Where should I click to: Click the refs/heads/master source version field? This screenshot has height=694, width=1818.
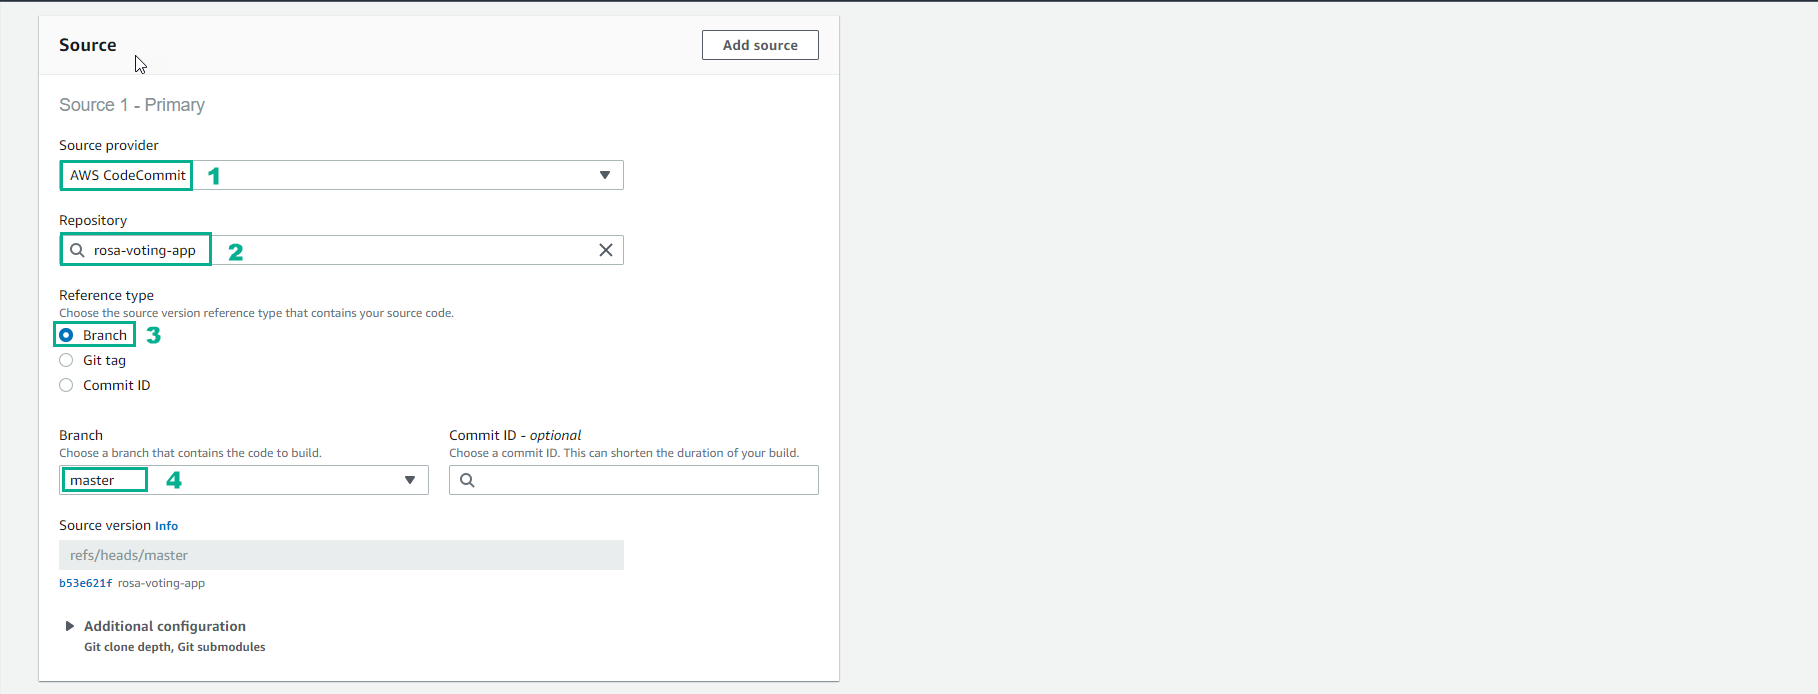pos(340,555)
